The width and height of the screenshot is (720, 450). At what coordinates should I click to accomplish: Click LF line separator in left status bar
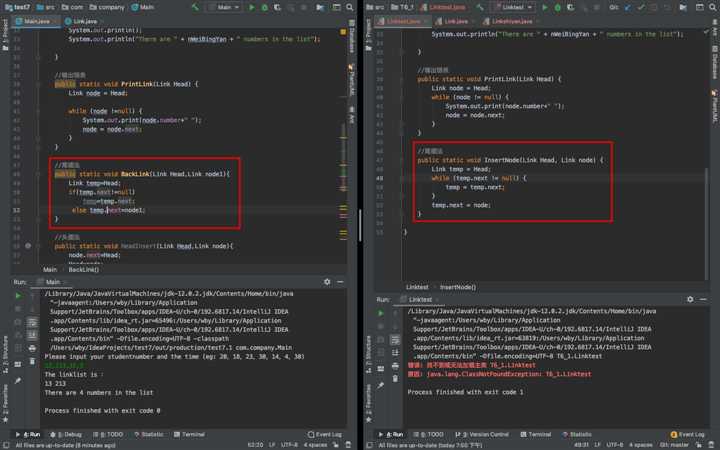pos(272,444)
